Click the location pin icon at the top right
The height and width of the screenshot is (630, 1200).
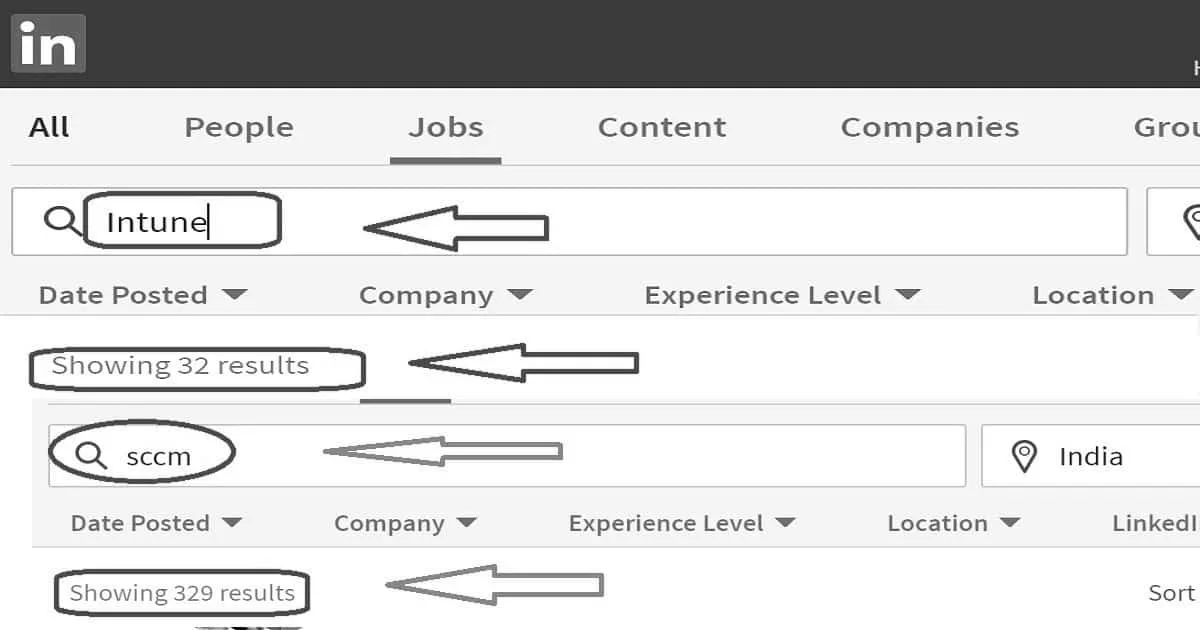pos(1195,221)
